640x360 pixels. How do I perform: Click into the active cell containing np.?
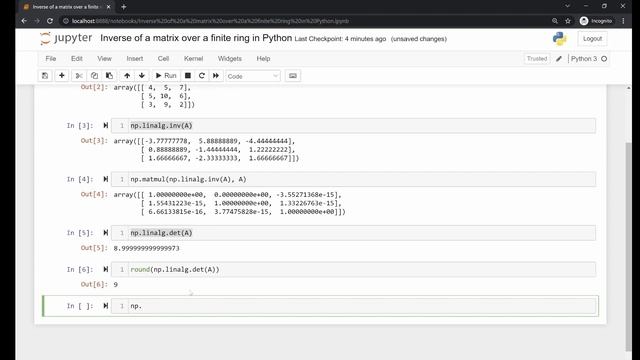tap(353, 306)
